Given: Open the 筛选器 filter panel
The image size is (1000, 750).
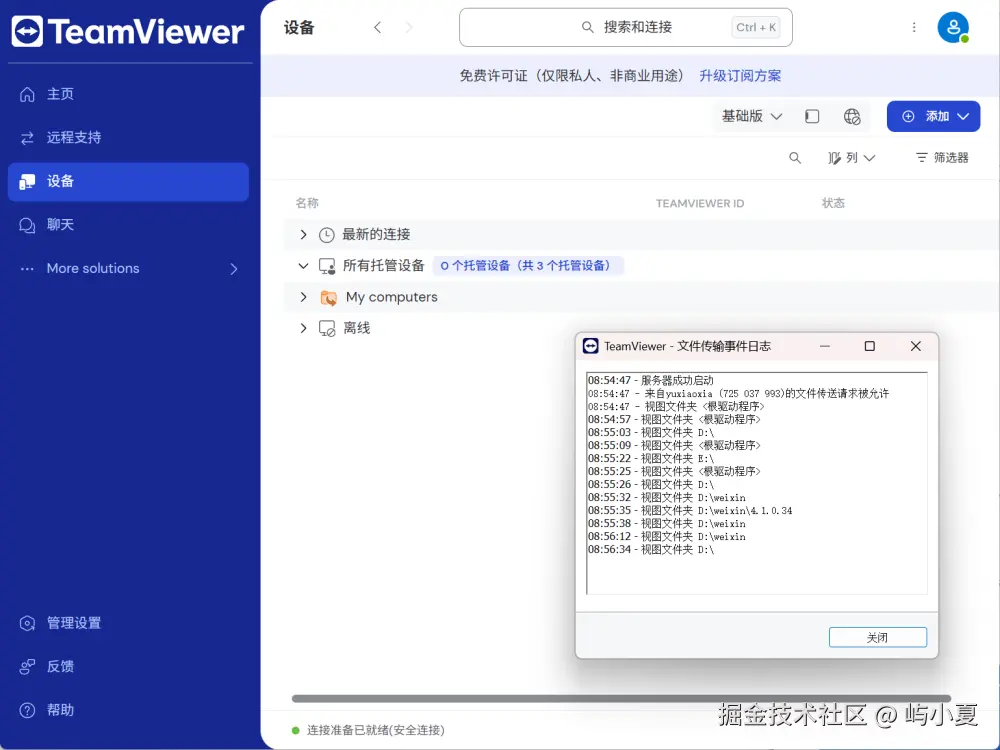Looking at the screenshot, I should (x=942, y=158).
